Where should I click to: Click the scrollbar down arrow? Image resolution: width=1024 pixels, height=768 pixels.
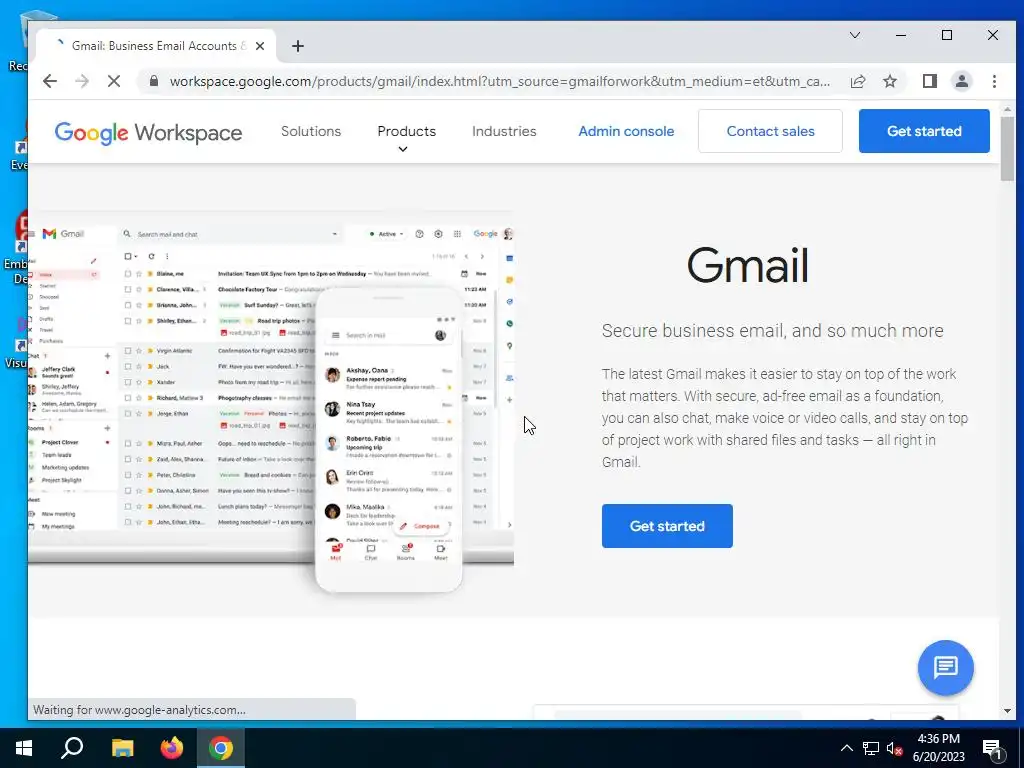(x=1006, y=711)
